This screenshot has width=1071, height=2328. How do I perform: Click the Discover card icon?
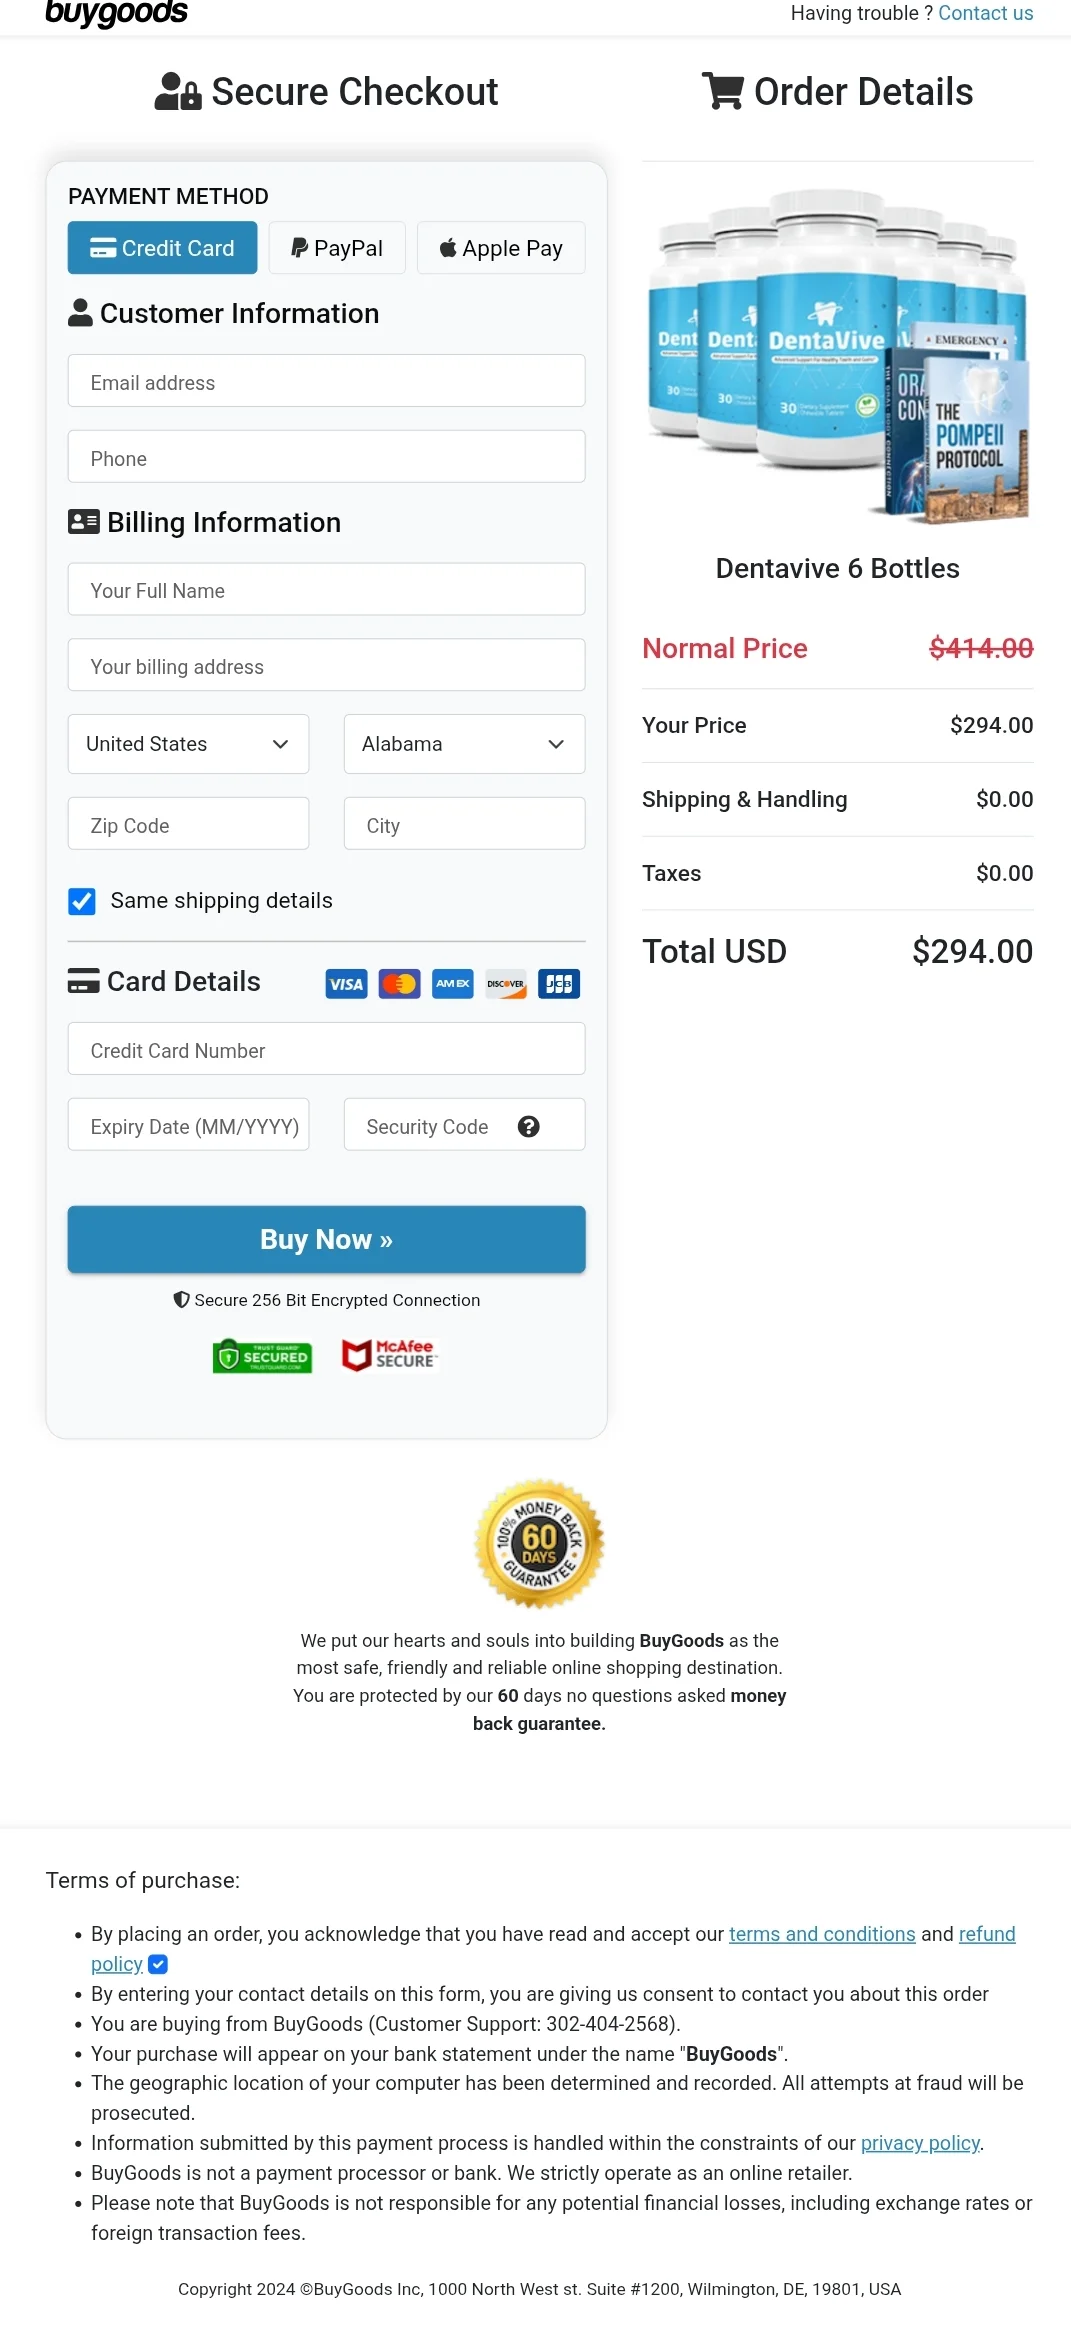(x=505, y=983)
